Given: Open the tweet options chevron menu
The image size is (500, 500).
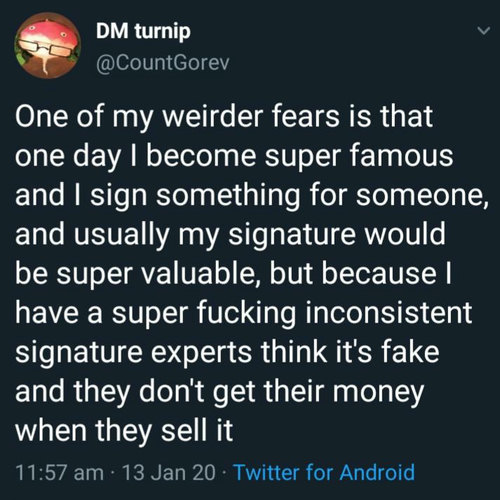Looking at the screenshot, I should pos(483,31).
